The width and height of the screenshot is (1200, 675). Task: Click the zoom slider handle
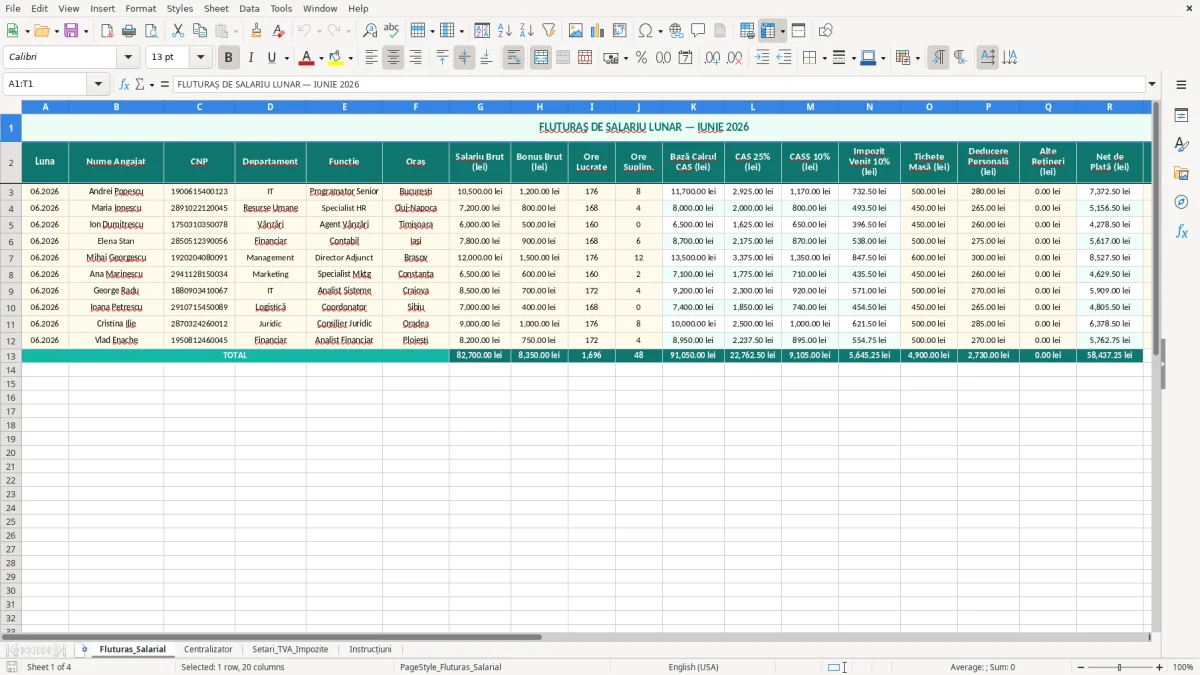pos(1119,667)
